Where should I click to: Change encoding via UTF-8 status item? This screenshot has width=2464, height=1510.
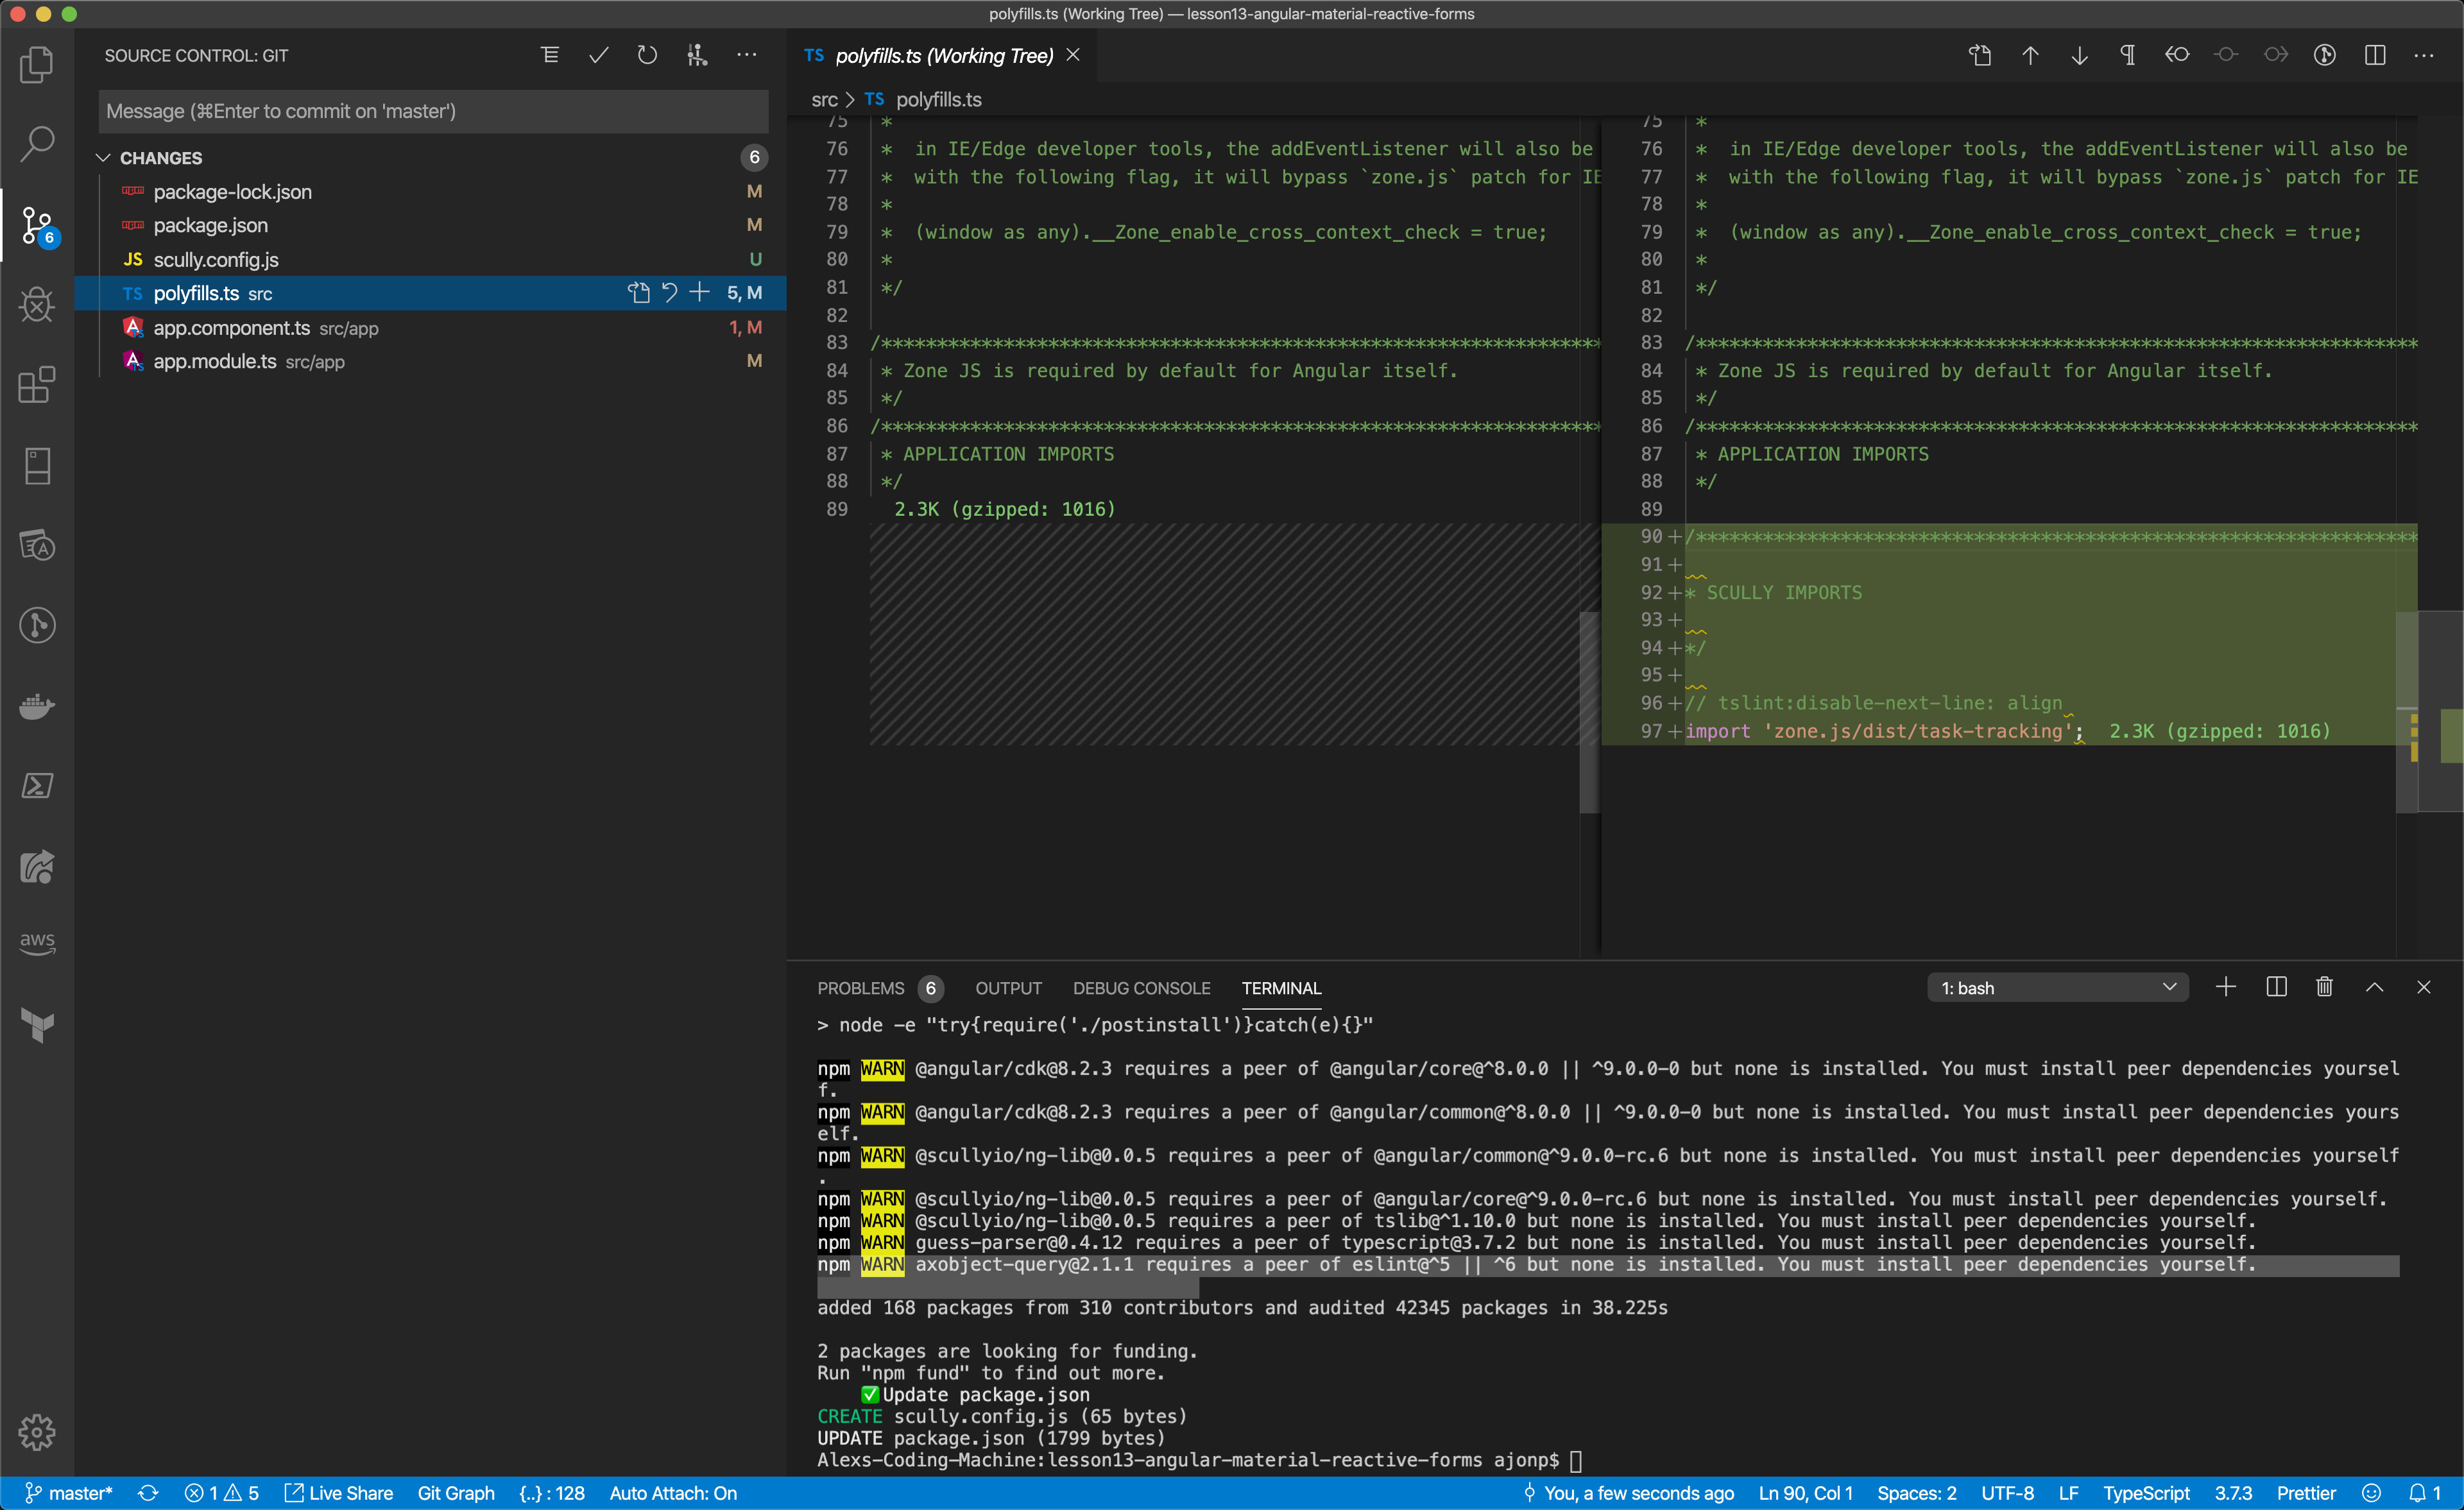pos(2007,1493)
